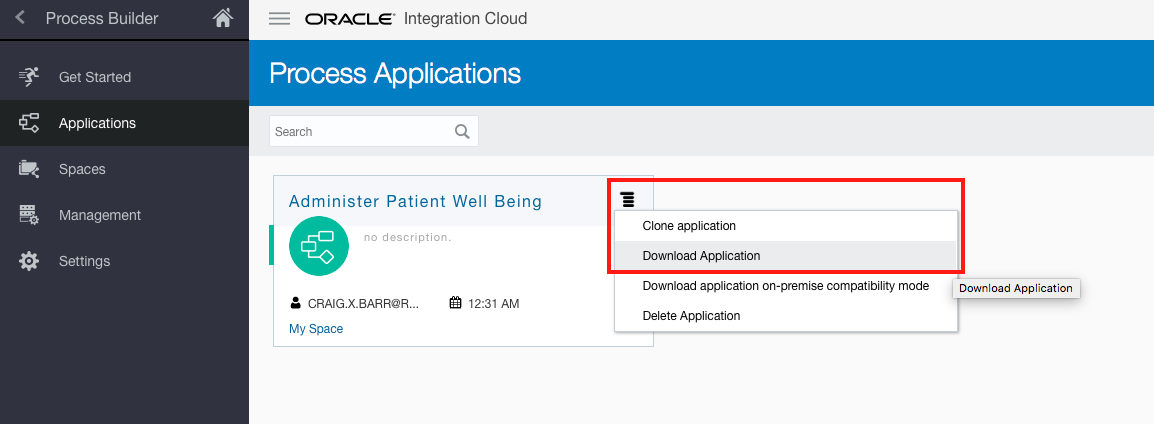Toggle the application card options menu
The width and height of the screenshot is (1154, 424).
627,200
